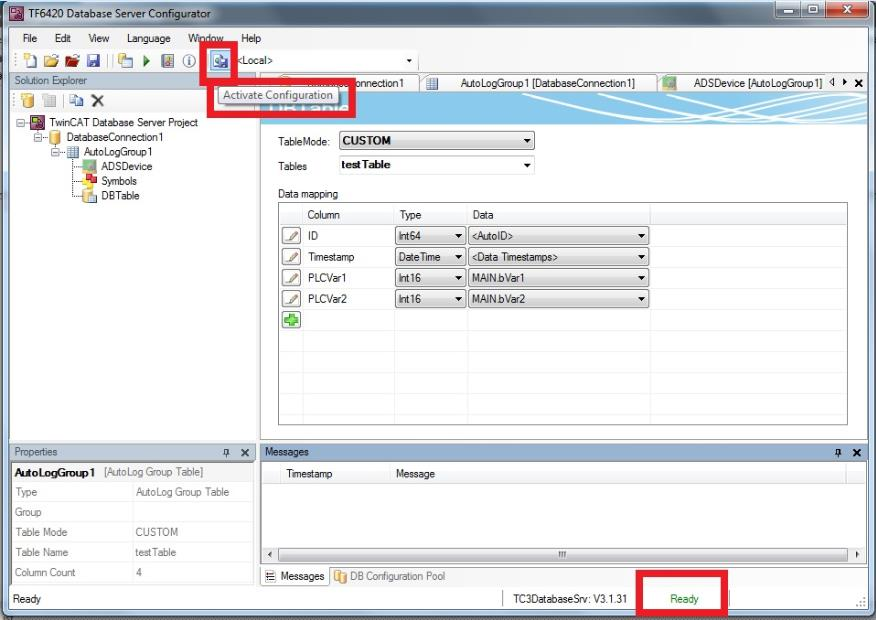
Task: Open a project with the yellow folder icon
Action: [51, 60]
